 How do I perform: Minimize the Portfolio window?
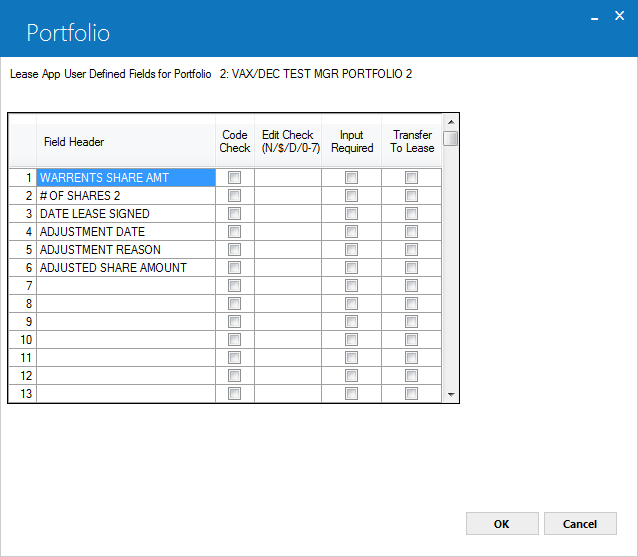point(594,18)
